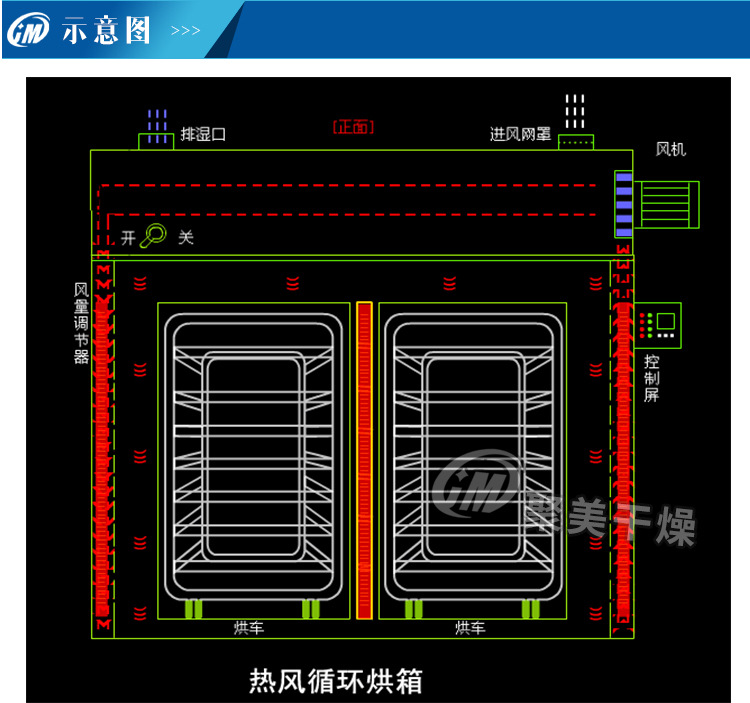Click the upper red dashed airflow line
The height and width of the screenshot is (703, 750).
point(348,185)
